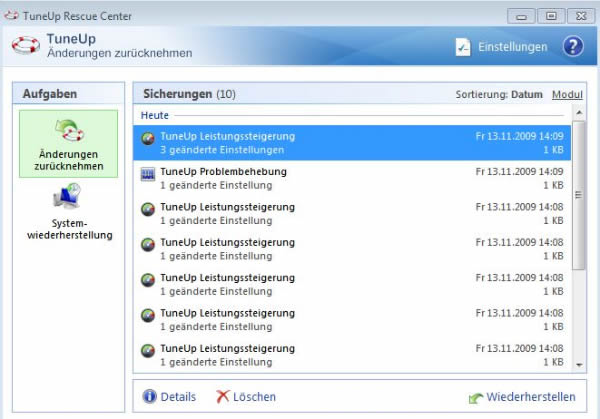Image resolution: width=600 pixels, height=419 pixels.
Task: Click the blue info Details icon
Action: click(150, 396)
